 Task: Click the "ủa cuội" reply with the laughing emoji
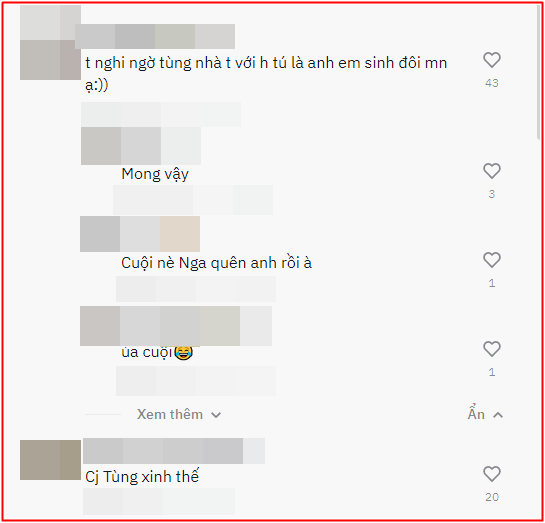pos(157,352)
